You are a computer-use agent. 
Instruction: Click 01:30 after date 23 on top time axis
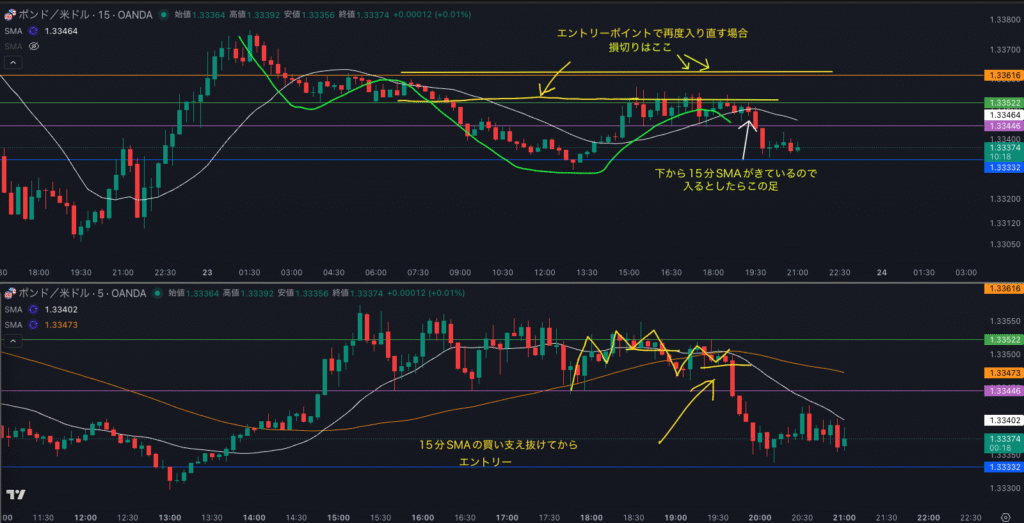click(x=249, y=272)
